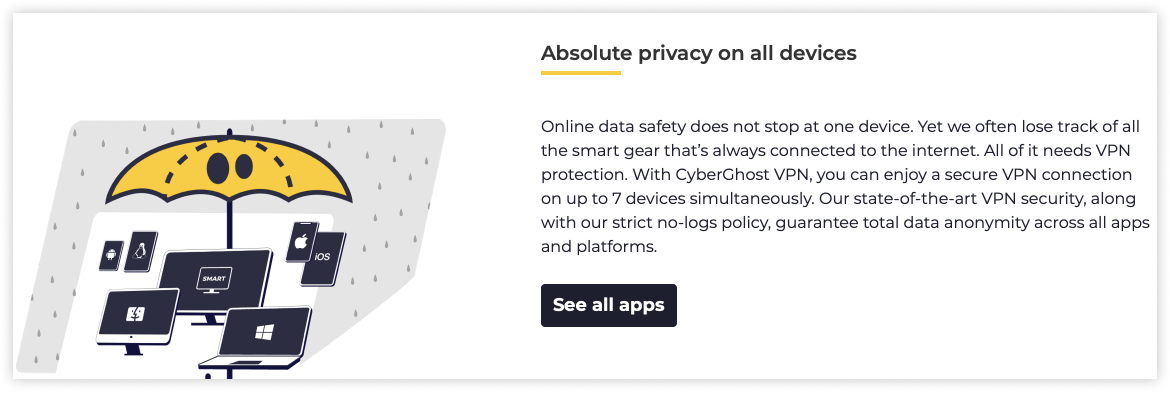This screenshot has width=1170, height=393.
Task: Choose the macOS Finder monitor icon
Action: click(x=139, y=317)
